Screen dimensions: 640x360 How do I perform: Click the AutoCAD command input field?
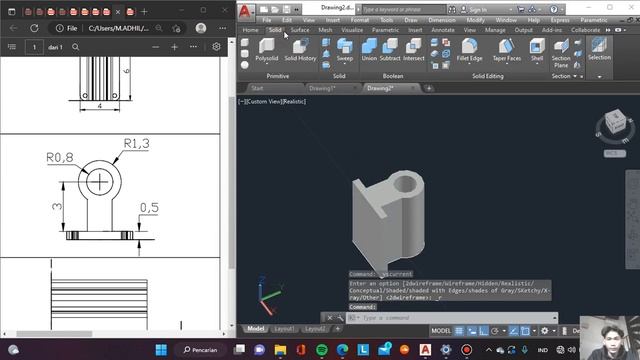452,318
